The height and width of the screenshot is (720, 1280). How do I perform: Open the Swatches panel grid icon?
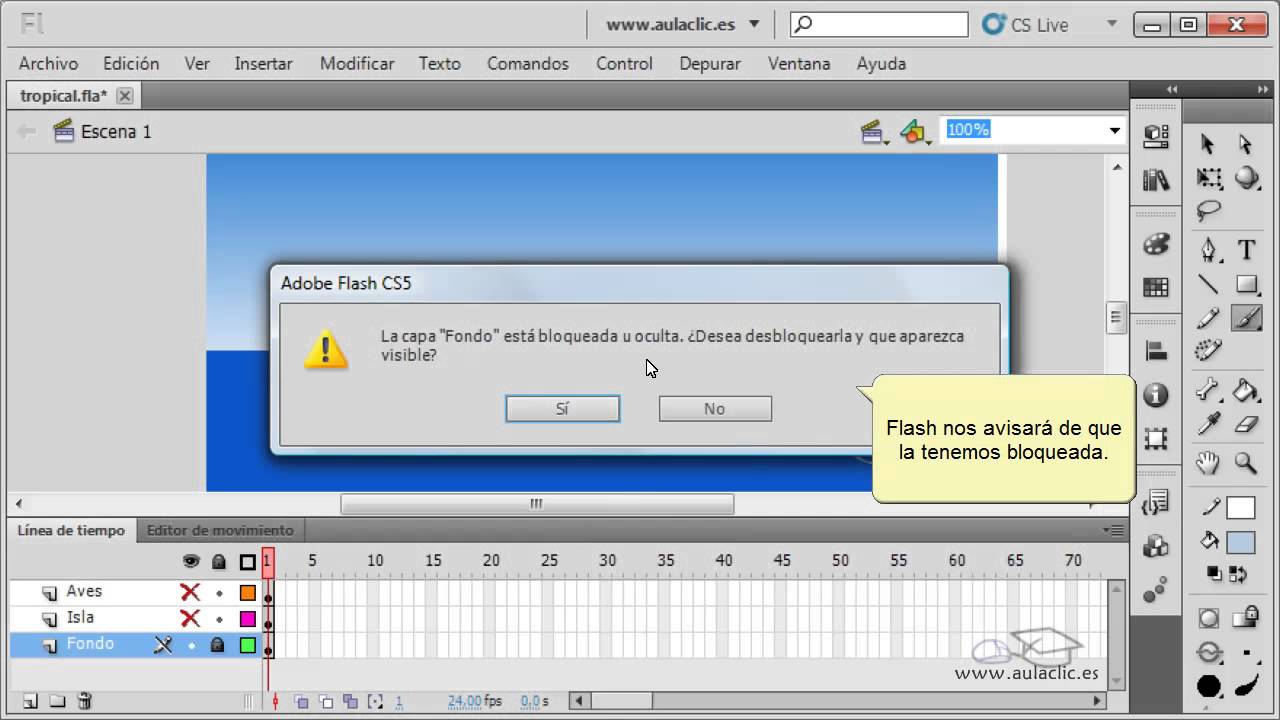[x=1156, y=288]
